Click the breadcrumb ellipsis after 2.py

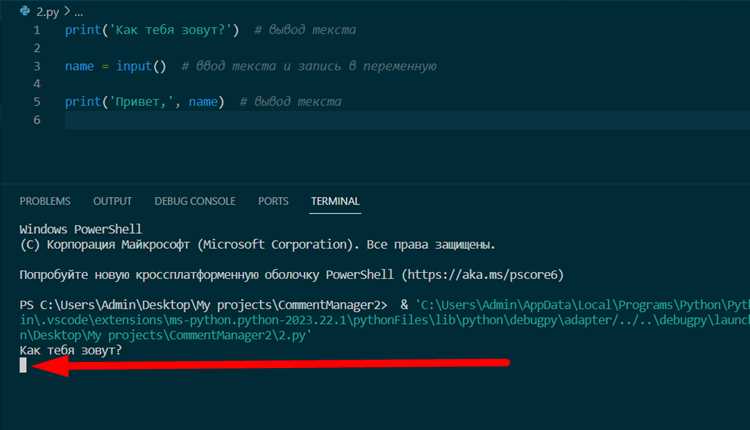point(78,12)
